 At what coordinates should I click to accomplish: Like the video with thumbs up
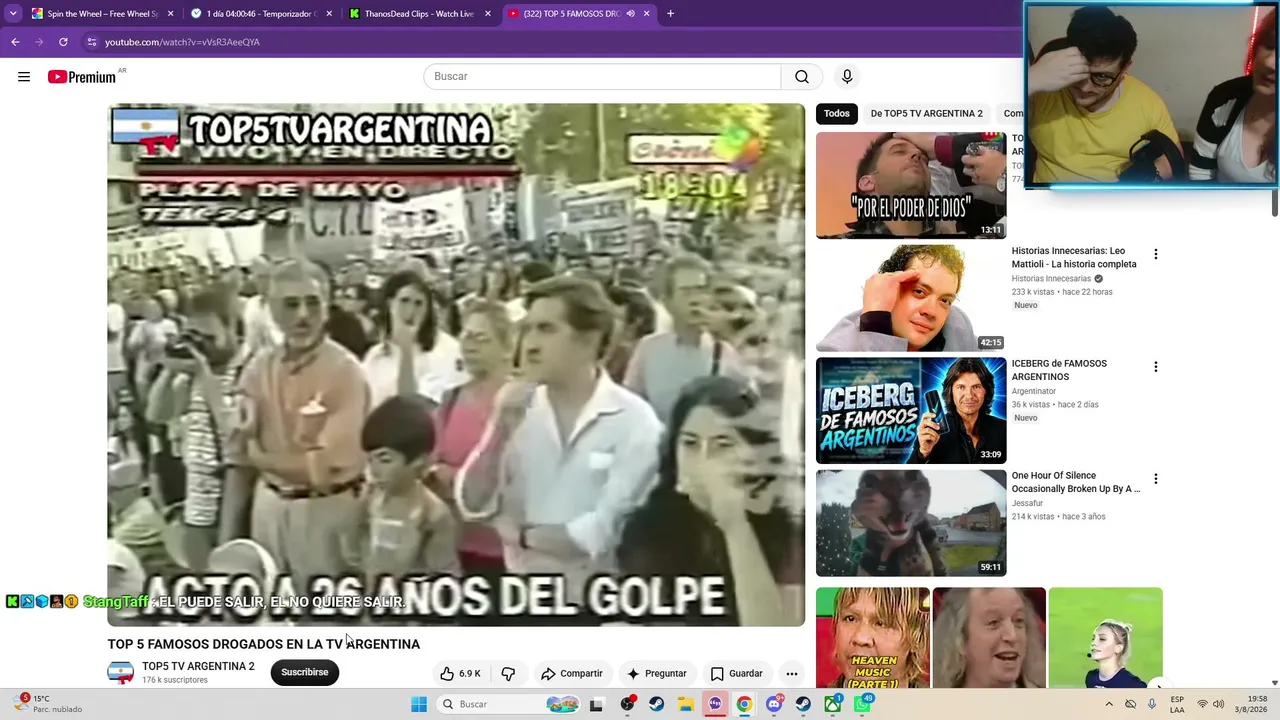coord(460,673)
